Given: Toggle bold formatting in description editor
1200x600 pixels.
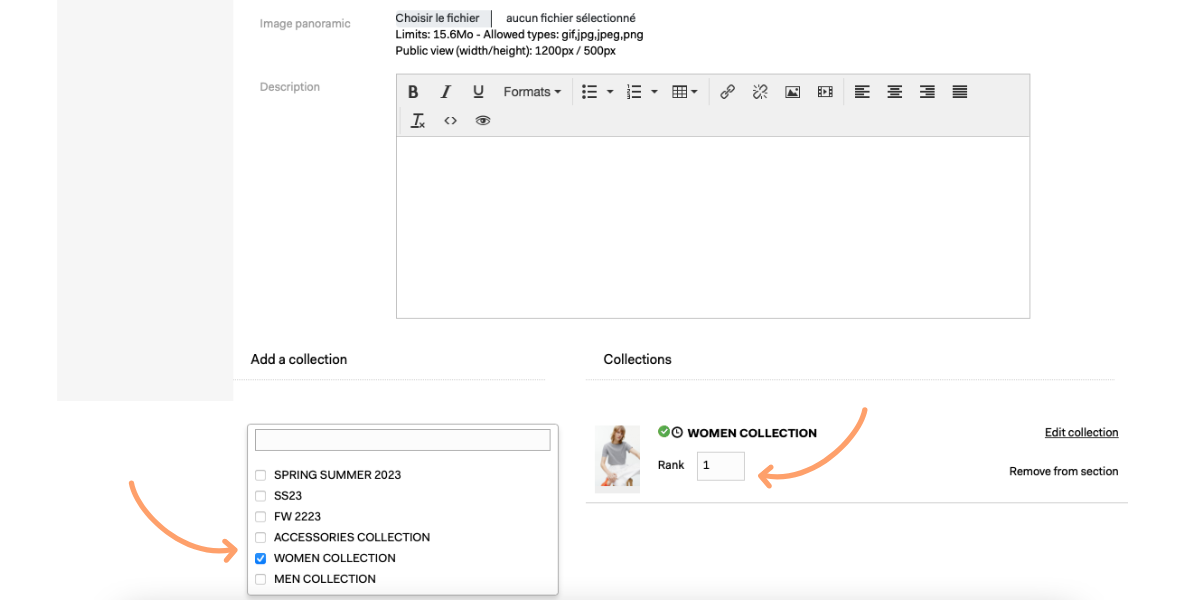Looking at the screenshot, I should [x=413, y=92].
